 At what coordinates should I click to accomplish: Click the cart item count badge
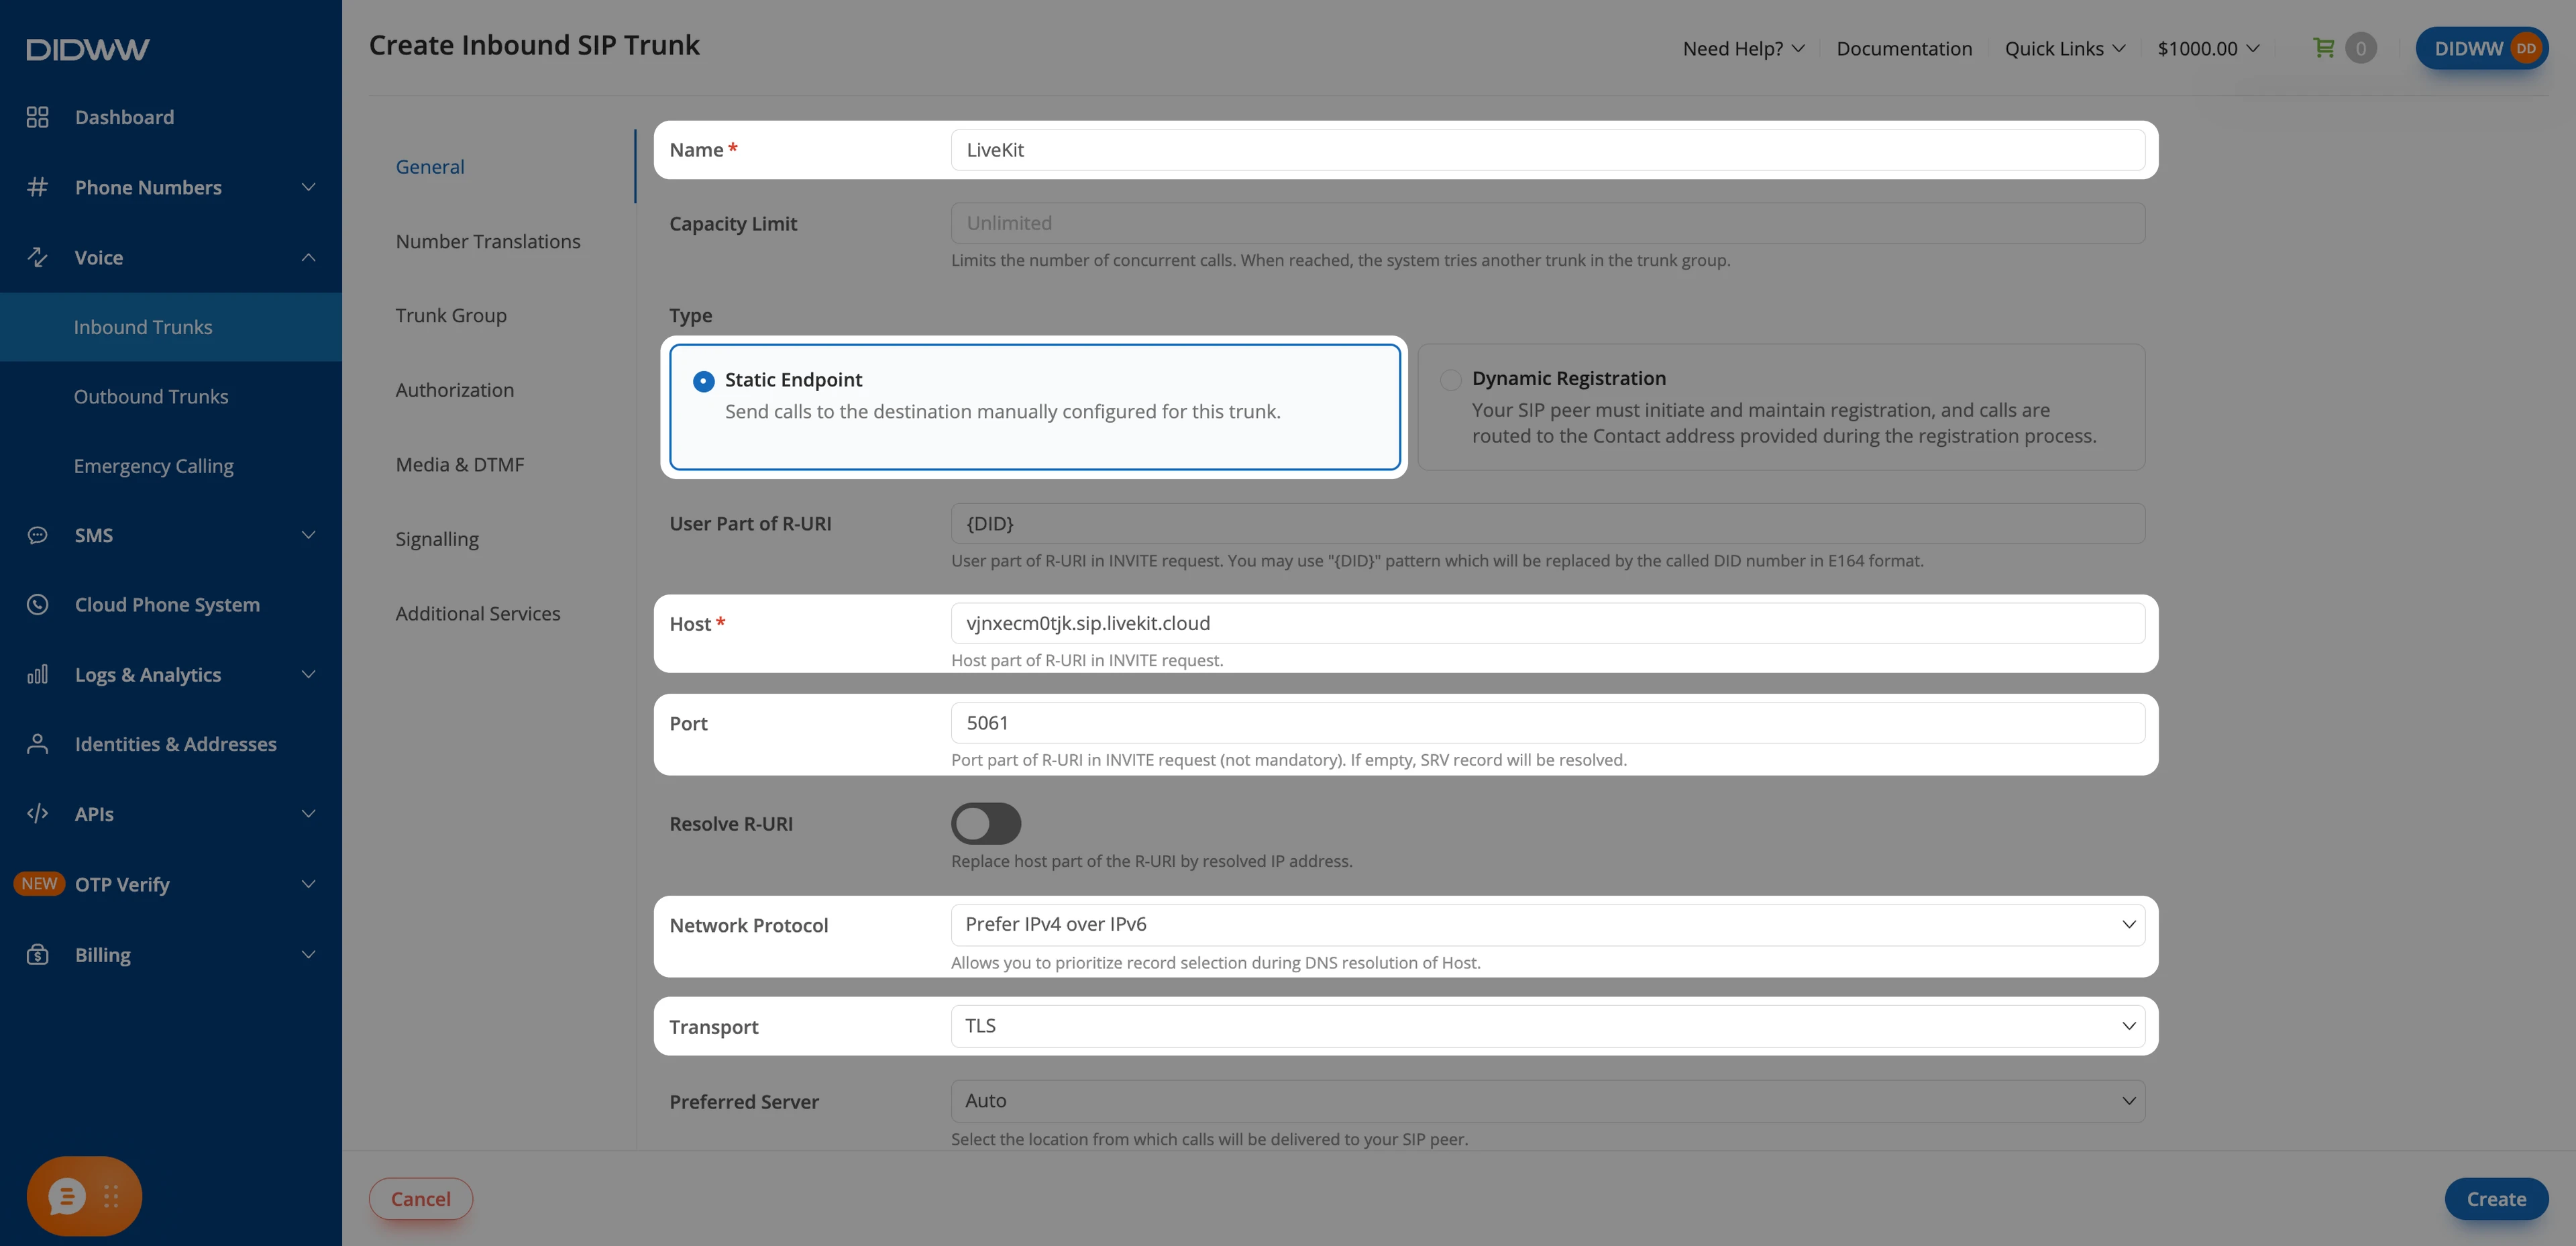tap(2361, 48)
